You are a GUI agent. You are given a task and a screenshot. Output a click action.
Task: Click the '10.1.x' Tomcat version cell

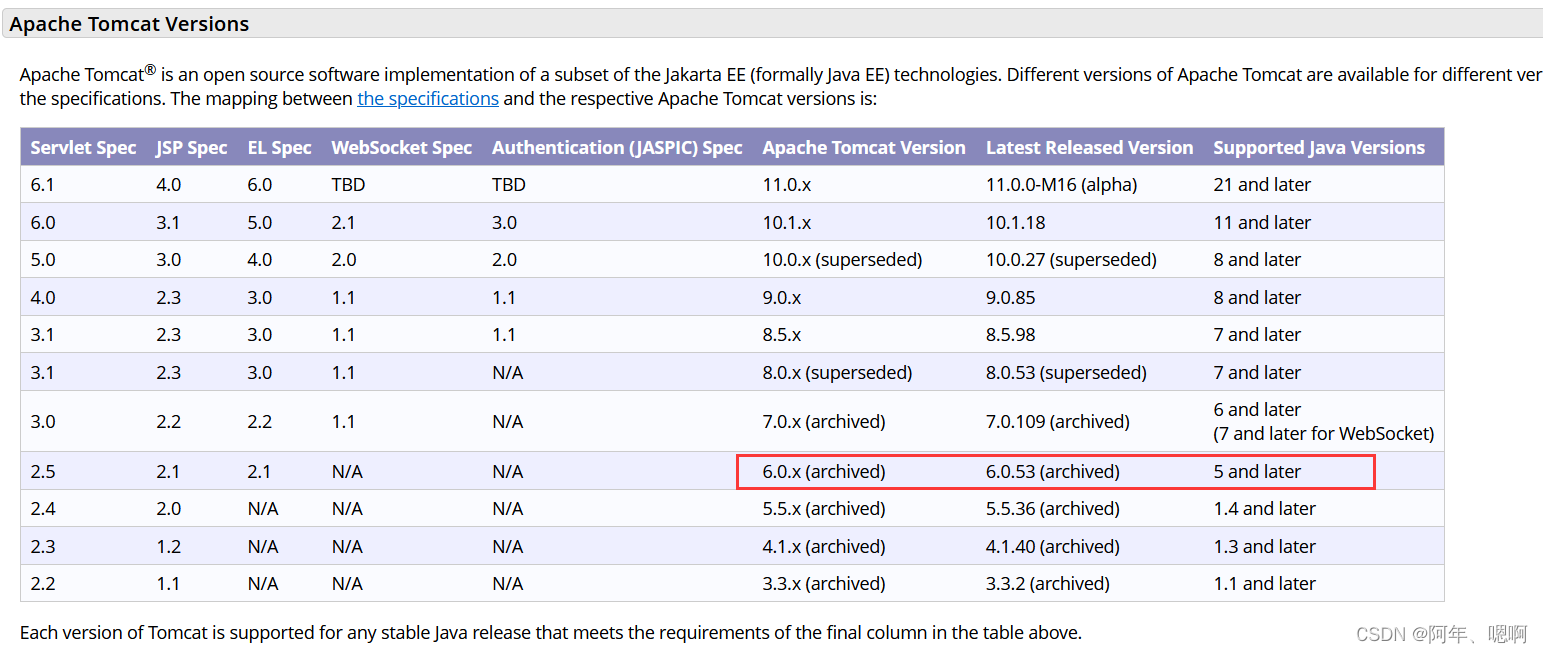787,222
